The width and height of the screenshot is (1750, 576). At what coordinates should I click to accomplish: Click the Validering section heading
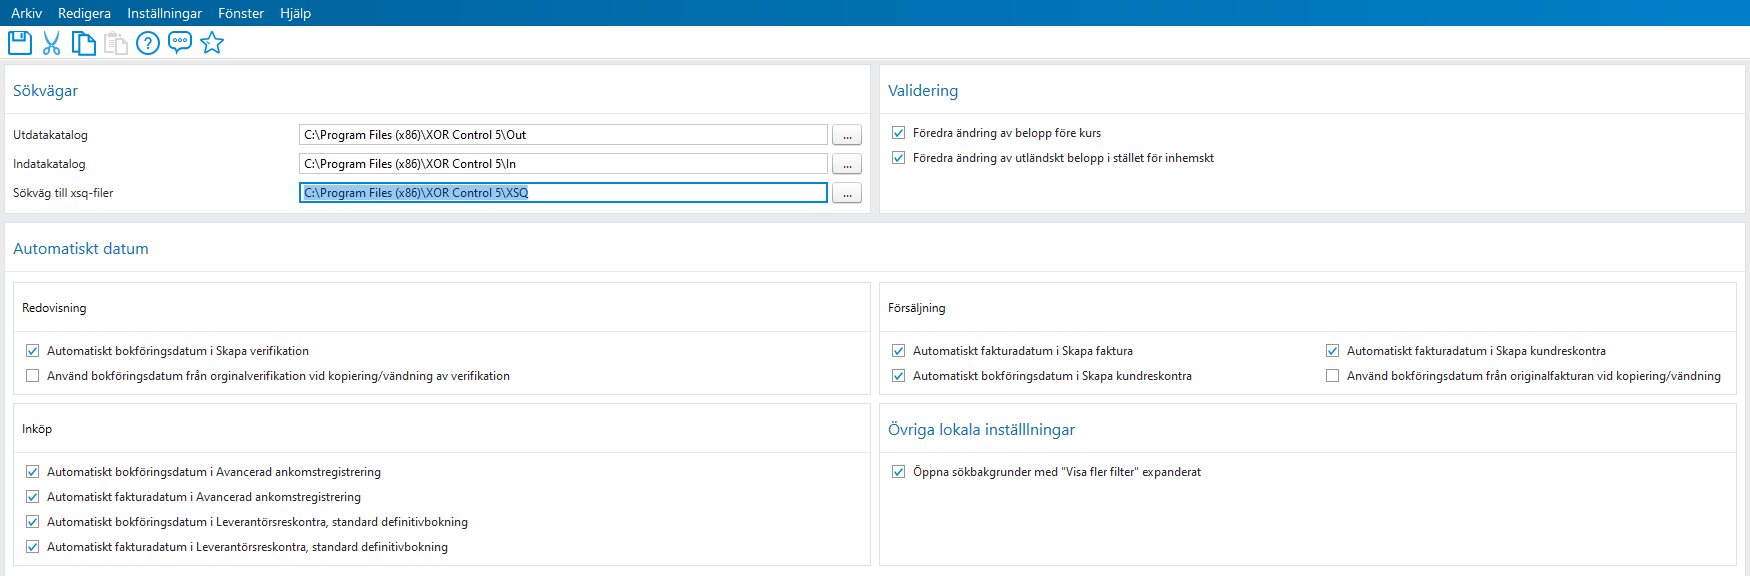click(923, 91)
